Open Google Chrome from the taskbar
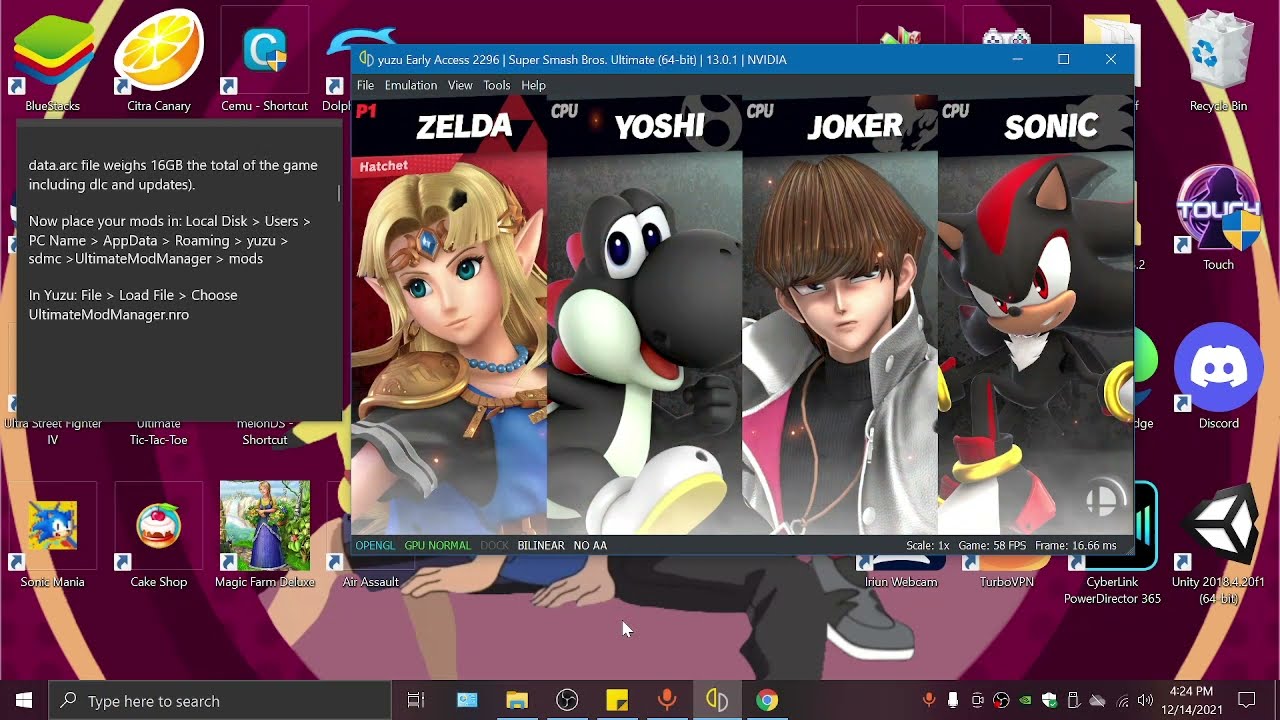1280x720 pixels. coord(767,700)
